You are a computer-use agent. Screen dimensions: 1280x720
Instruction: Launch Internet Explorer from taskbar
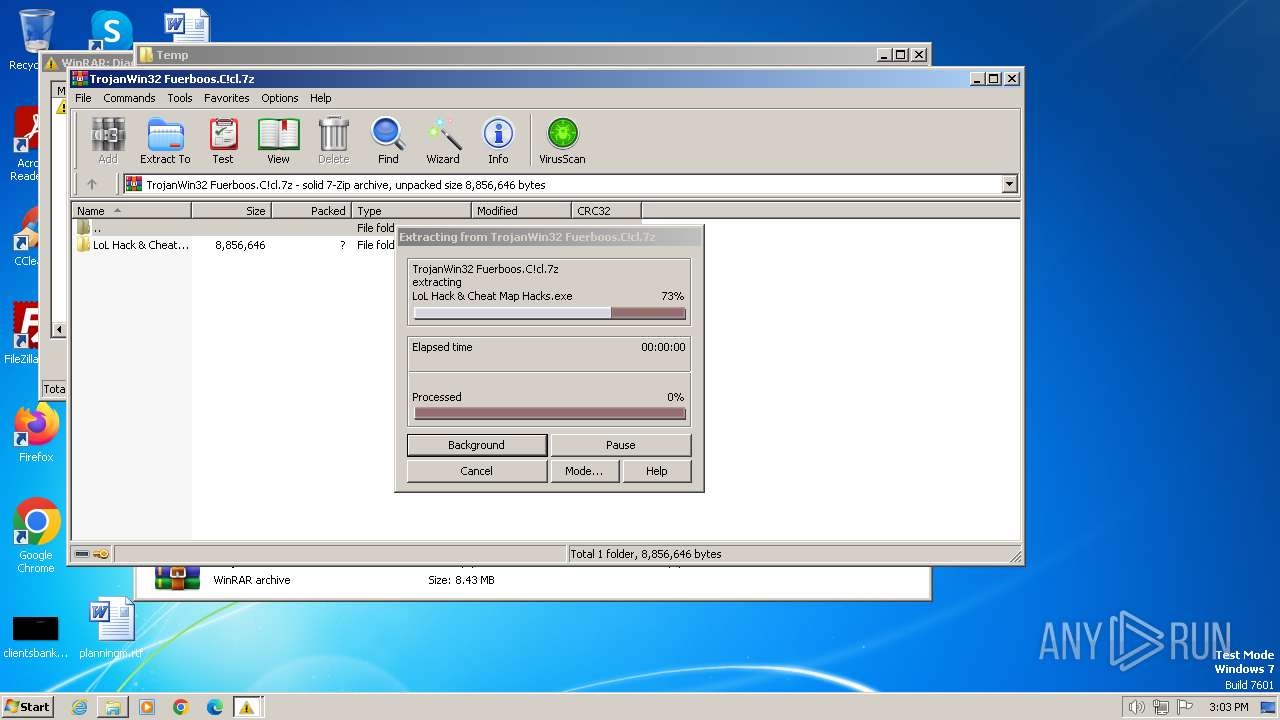pyautogui.click(x=79, y=707)
